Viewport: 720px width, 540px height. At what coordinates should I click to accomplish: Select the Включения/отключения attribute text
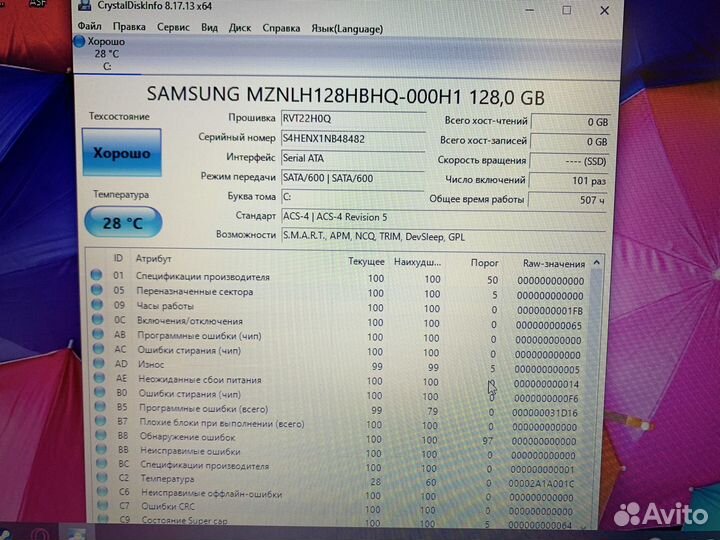click(190, 321)
